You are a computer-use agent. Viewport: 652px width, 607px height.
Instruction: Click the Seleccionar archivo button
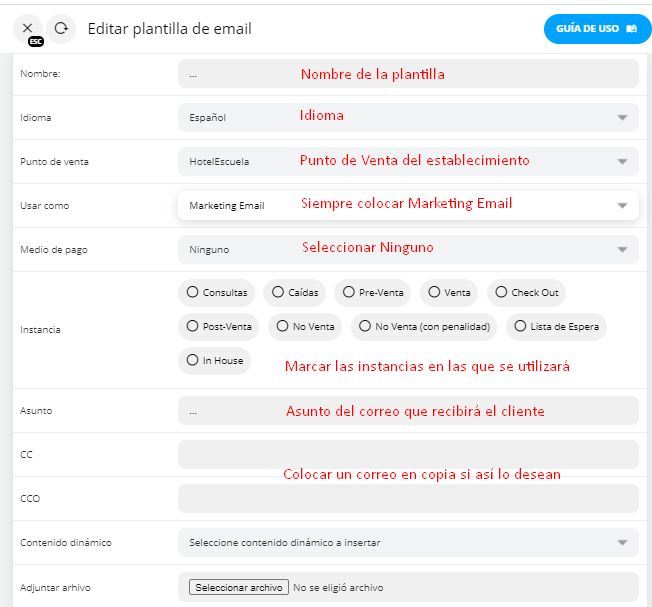click(x=239, y=587)
